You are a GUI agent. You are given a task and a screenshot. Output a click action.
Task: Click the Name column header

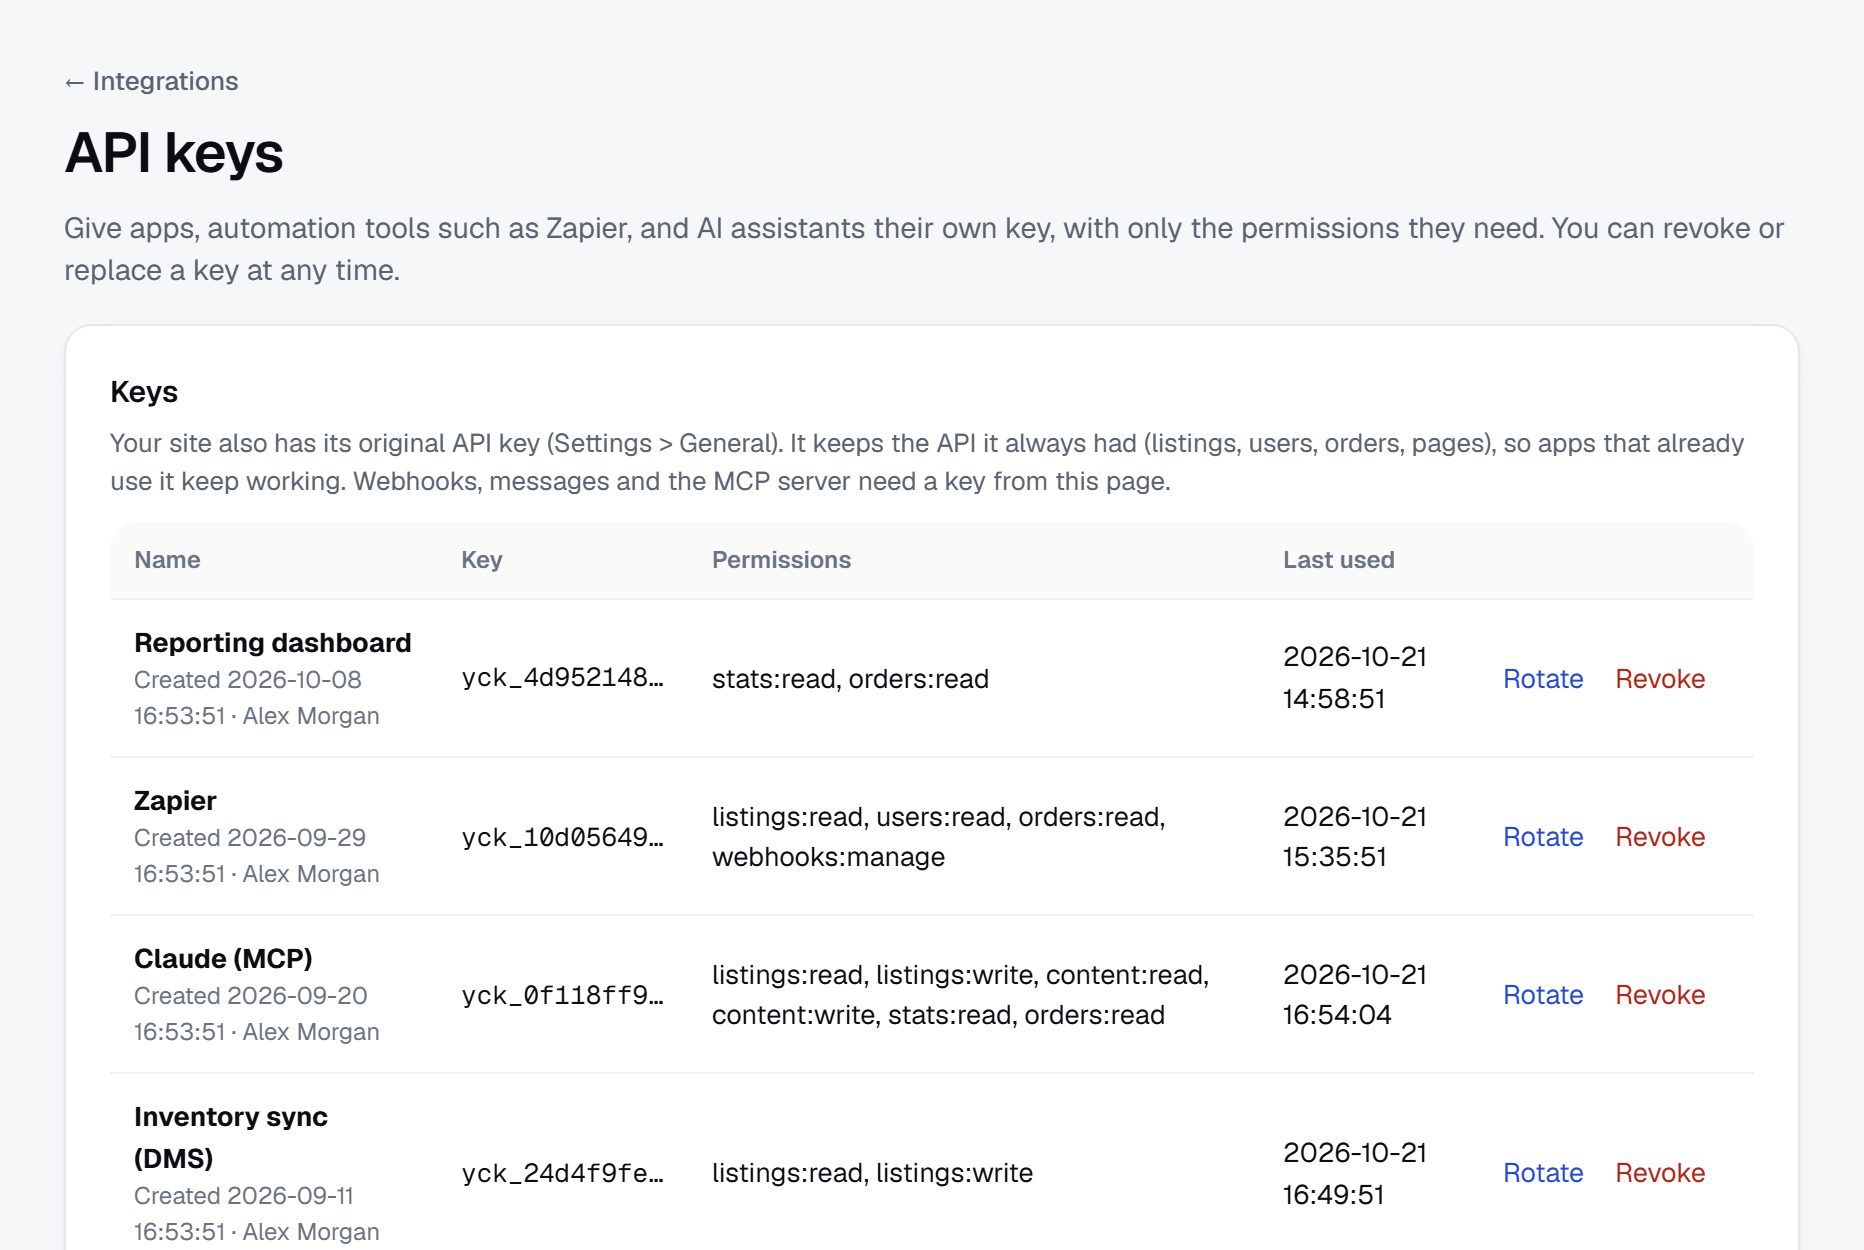[167, 559]
